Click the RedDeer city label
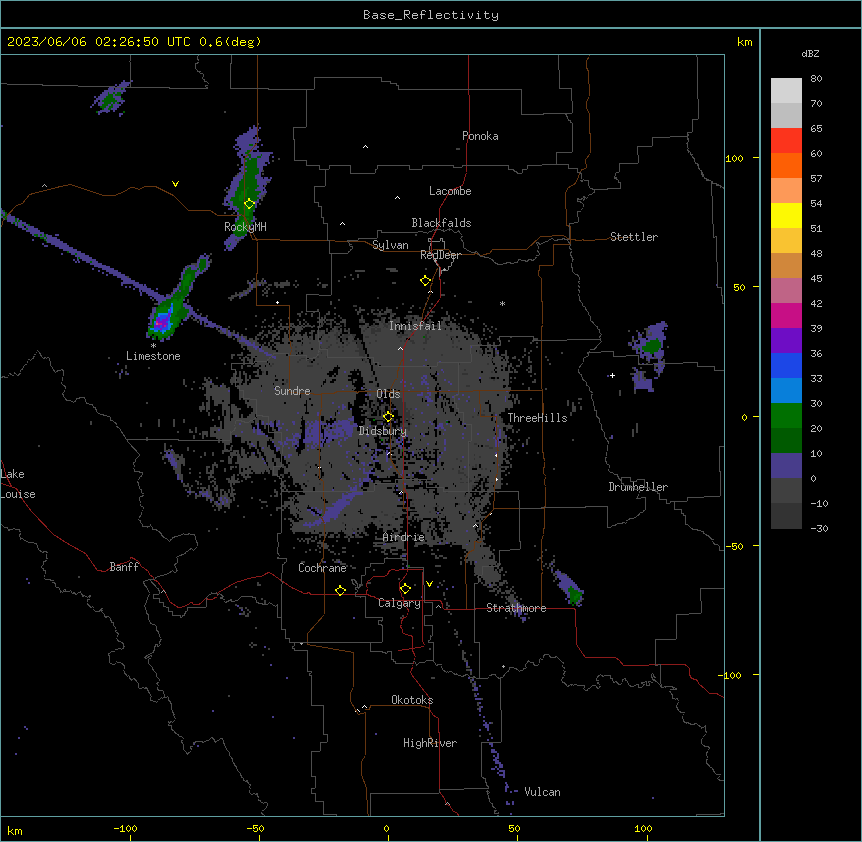 click(440, 255)
